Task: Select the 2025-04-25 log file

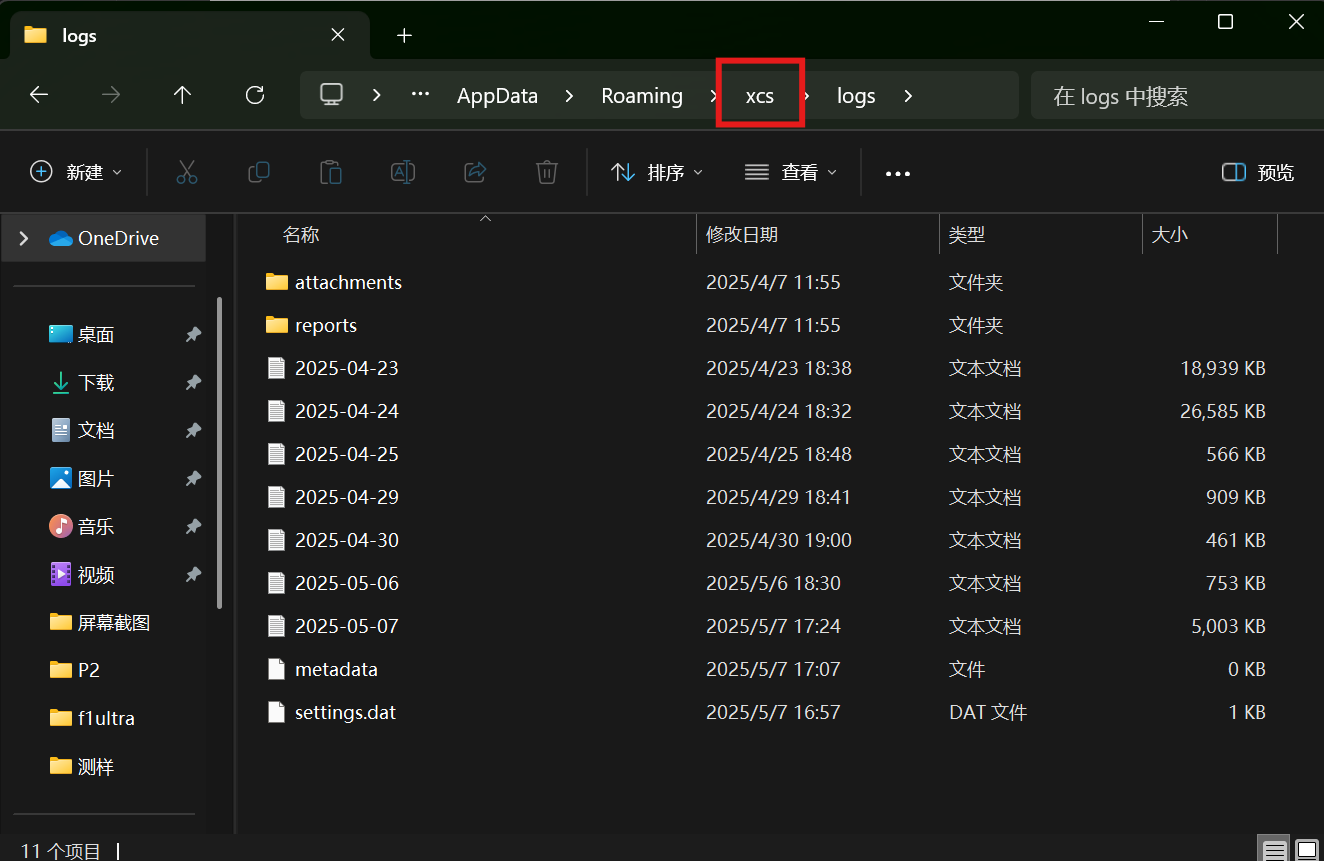Action: (x=346, y=454)
